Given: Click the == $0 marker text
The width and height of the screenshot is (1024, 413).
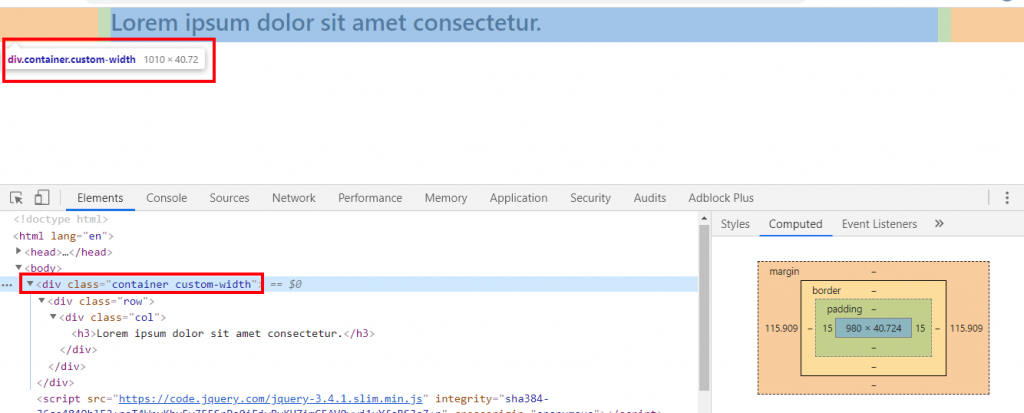Looking at the screenshot, I should click(x=285, y=285).
